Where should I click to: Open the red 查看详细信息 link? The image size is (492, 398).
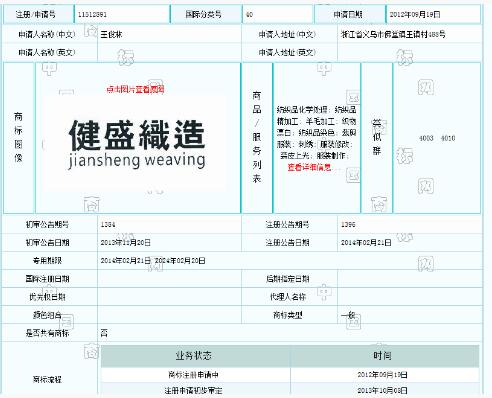tap(309, 167)
